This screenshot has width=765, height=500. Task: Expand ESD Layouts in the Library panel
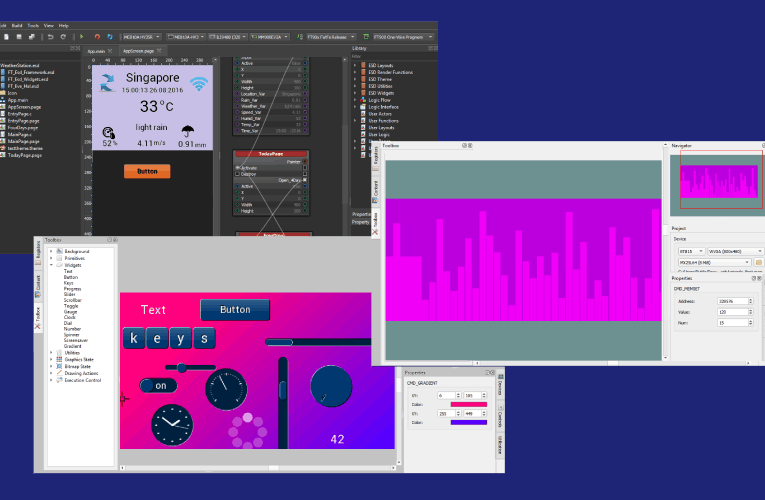coord(355,65)
